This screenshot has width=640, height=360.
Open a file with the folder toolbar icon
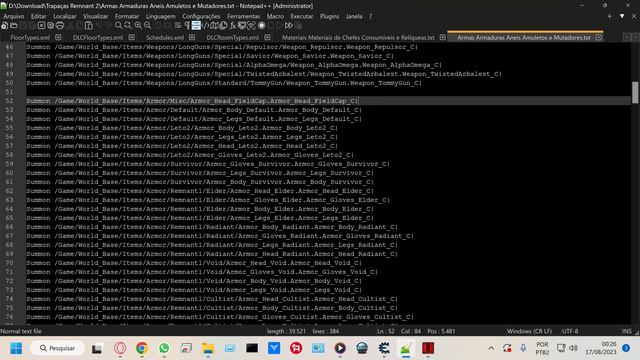(x=13, y=25)
